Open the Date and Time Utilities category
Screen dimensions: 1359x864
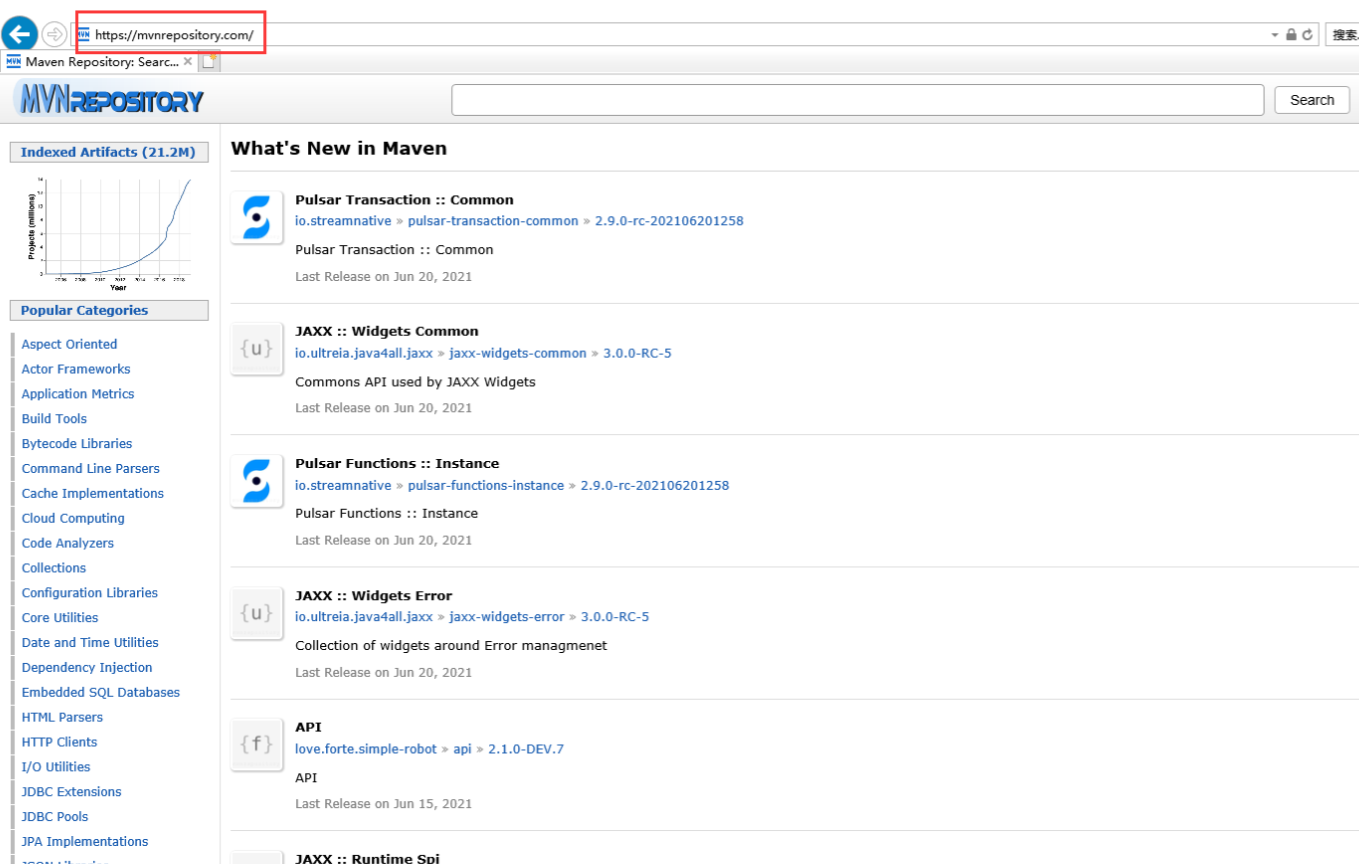[90, 643]
